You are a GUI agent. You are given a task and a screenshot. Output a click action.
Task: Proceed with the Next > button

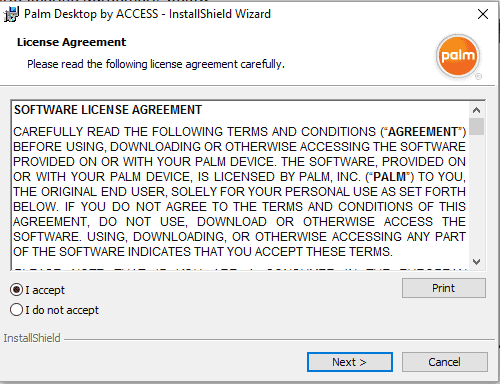click(350, 362)
